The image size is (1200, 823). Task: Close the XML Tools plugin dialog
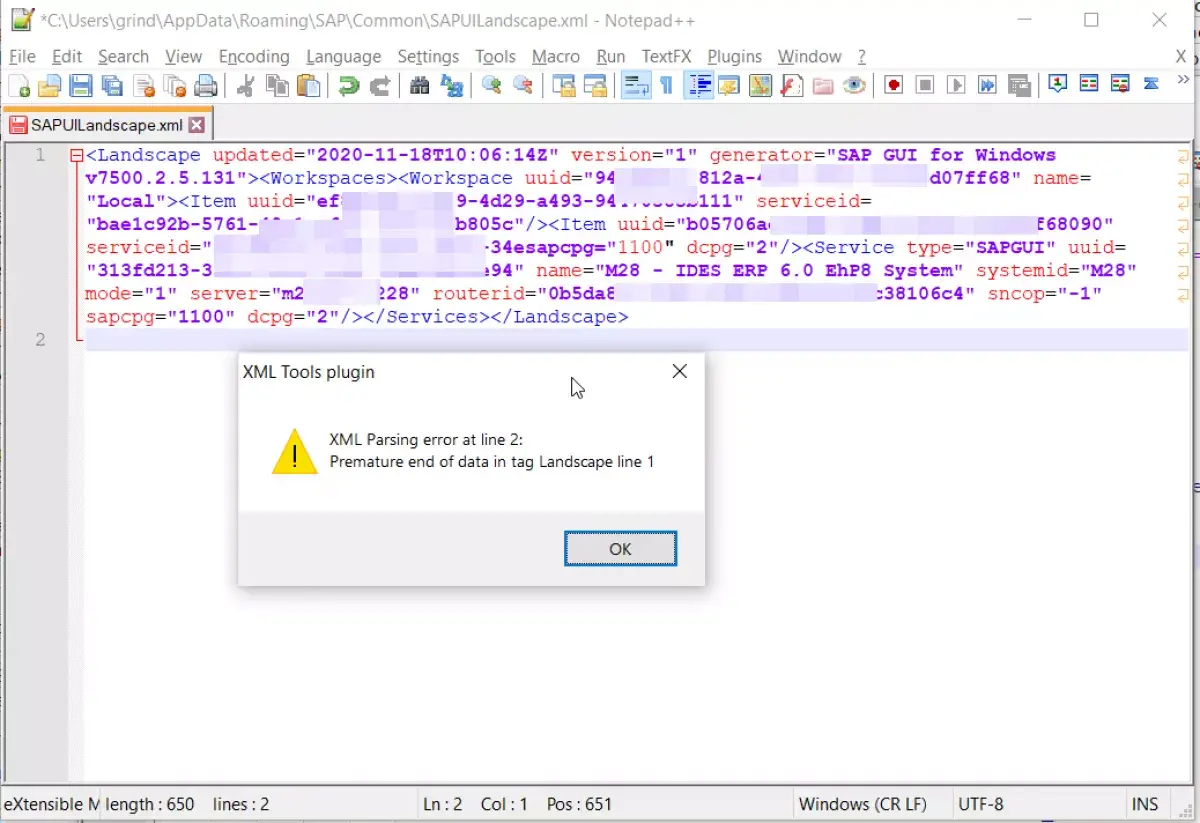[680, 372]
